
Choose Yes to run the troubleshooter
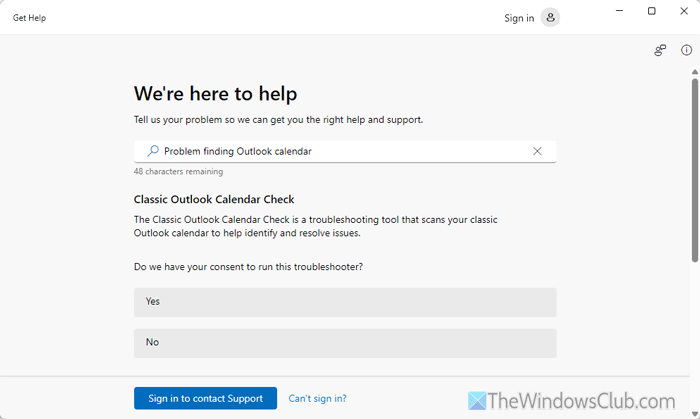pos(345,301)
